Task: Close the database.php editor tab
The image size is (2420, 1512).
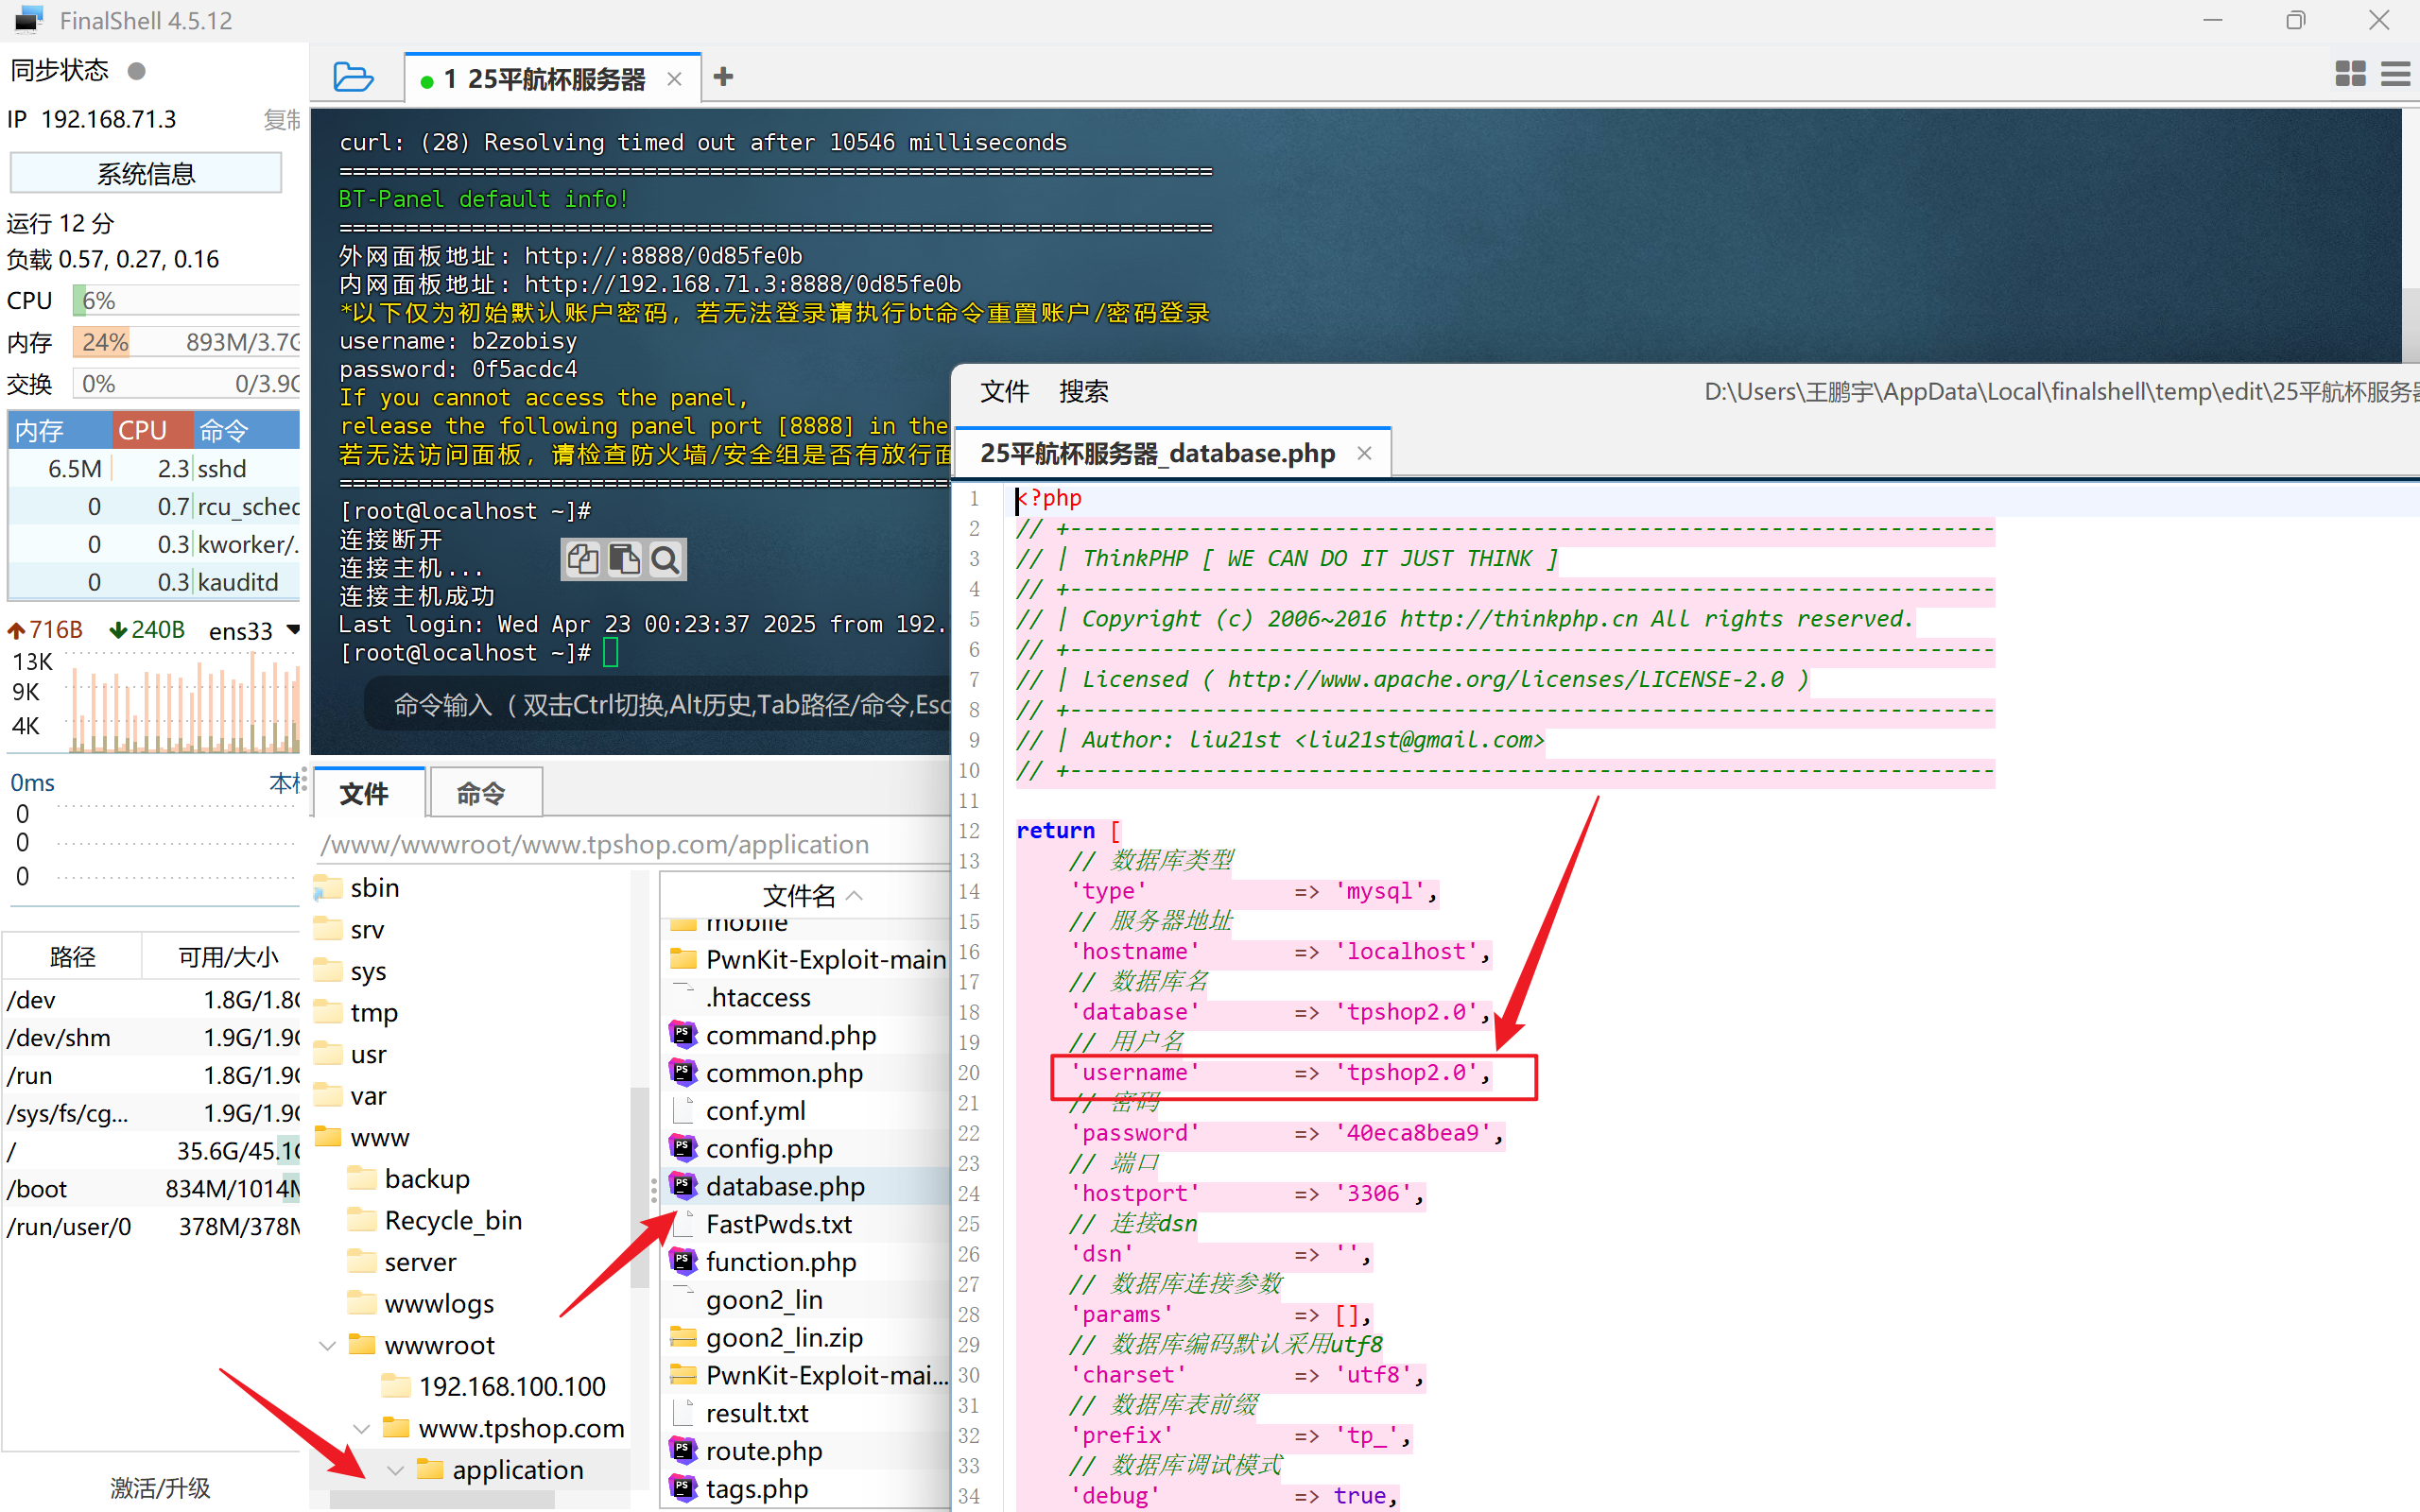Action: pos(1364,453)
